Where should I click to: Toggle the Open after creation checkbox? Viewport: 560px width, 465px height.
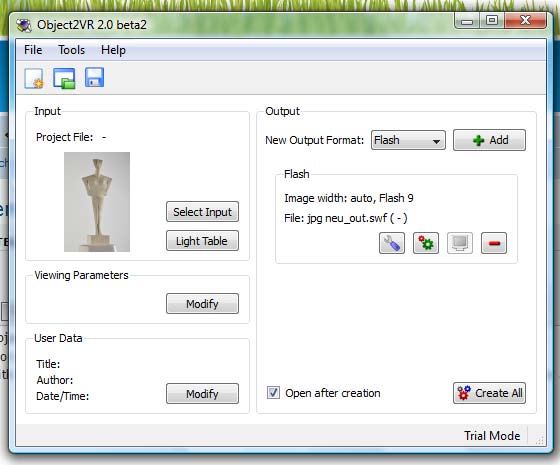coord(274,393)
